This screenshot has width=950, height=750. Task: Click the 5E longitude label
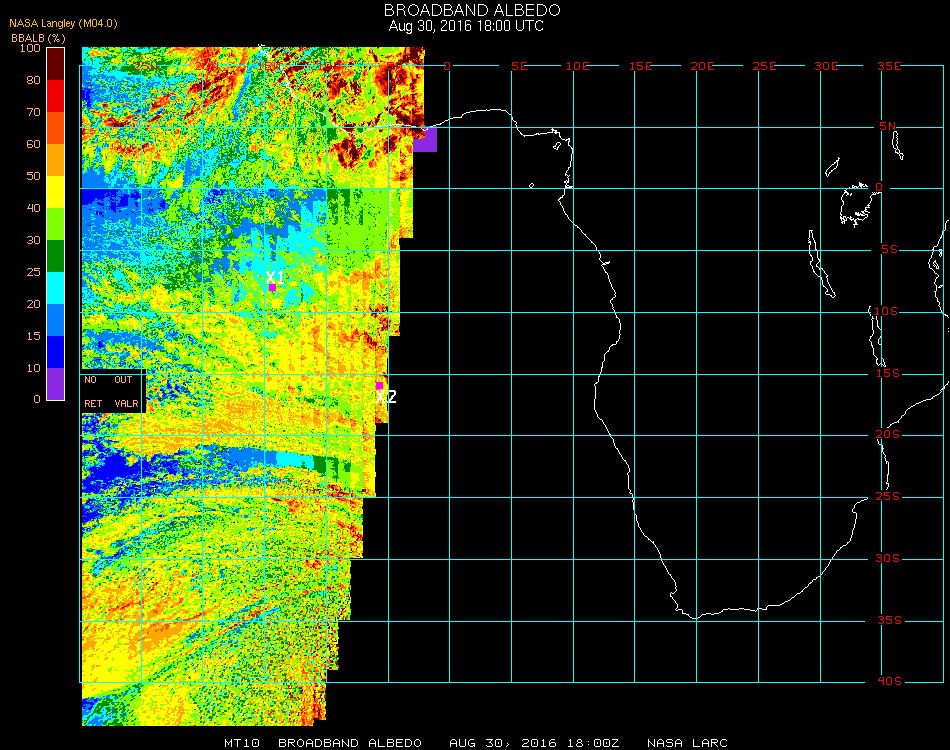[x=519, y=66]
